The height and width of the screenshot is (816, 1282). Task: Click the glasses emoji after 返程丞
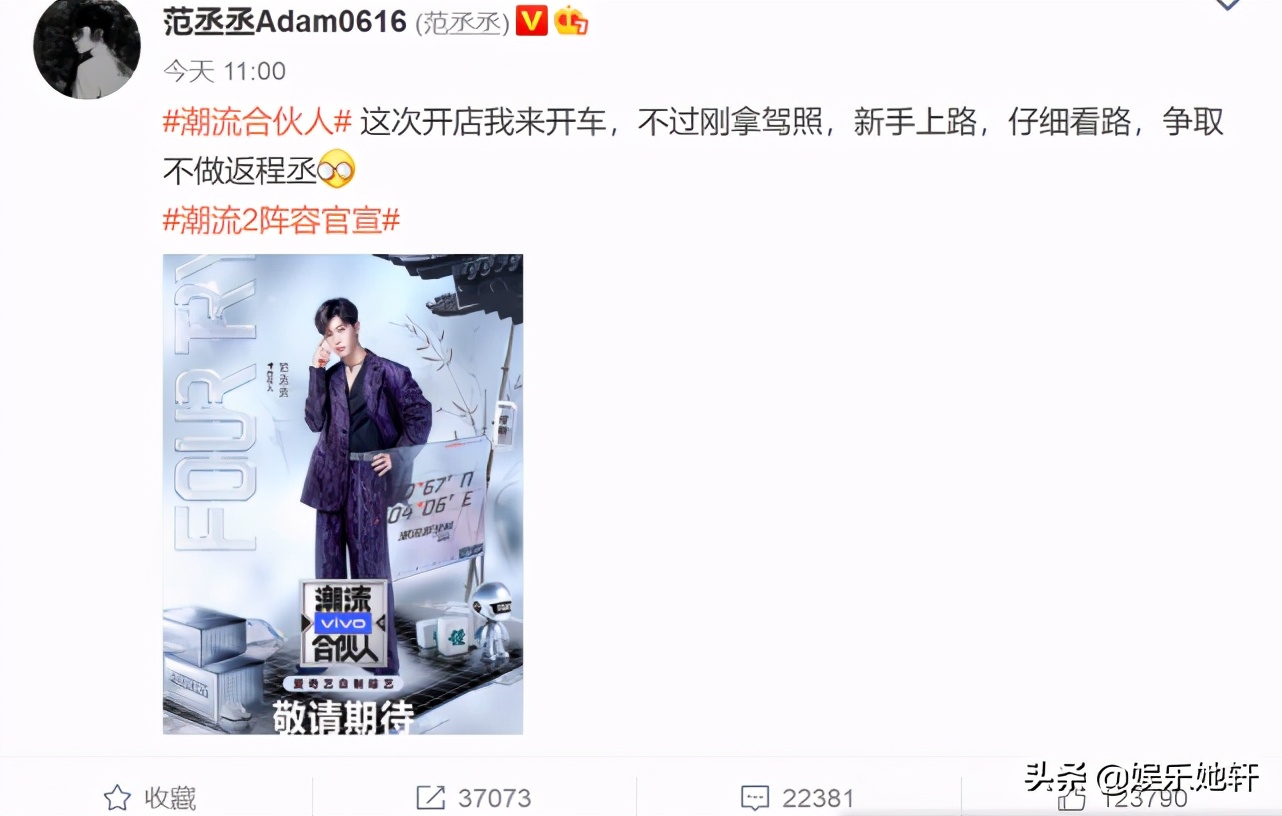tap(337, 172)
